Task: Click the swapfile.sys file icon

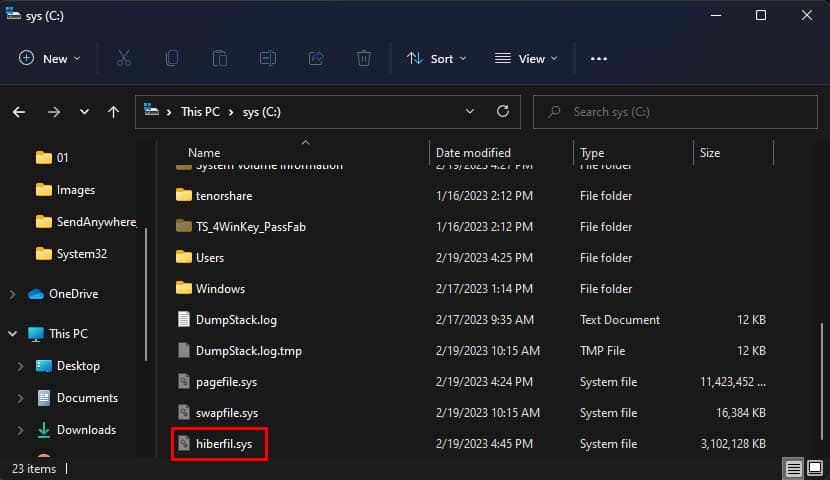Action: click(x=184, y=412)
